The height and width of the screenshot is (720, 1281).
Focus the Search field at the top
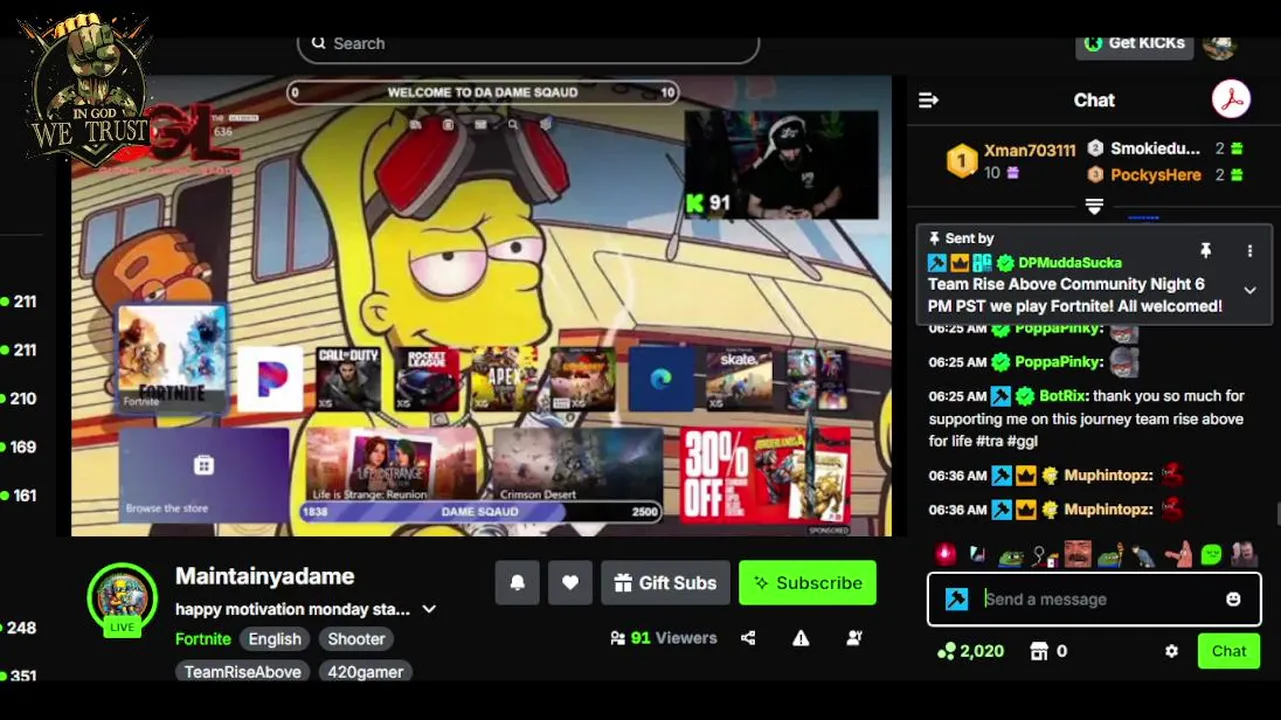tap(528, 44)
